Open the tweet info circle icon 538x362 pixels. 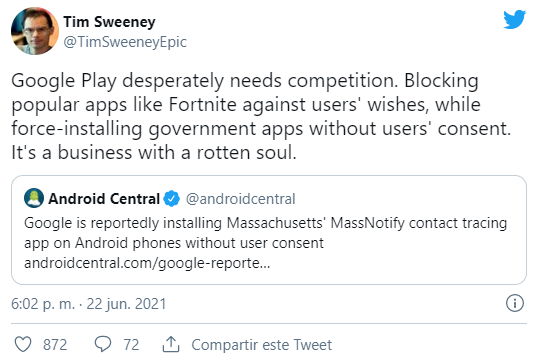tap(515, 303)
